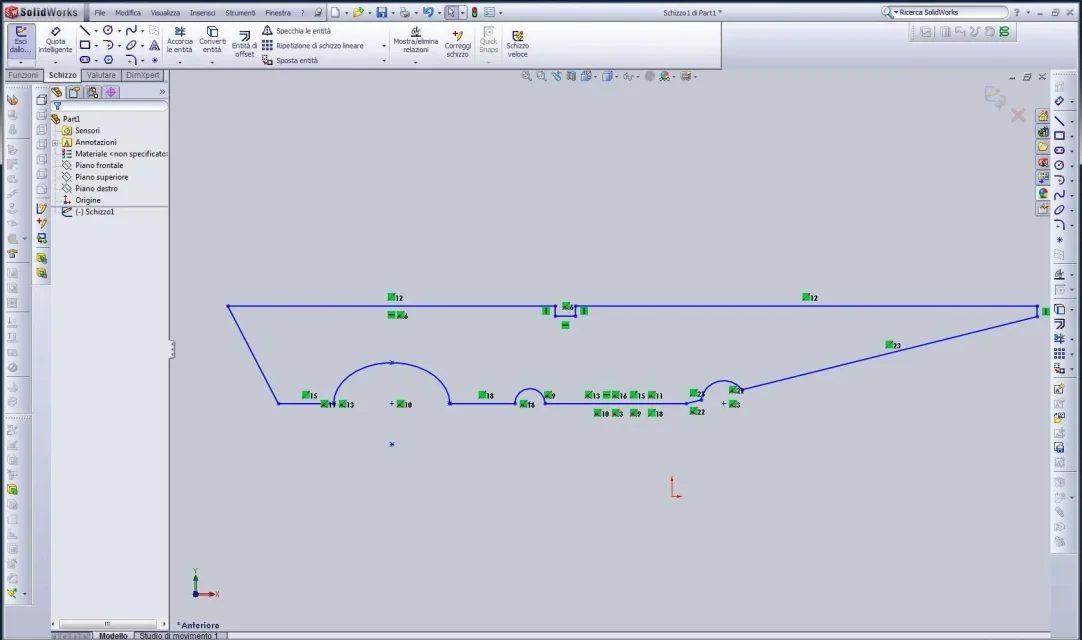
Task: Select the Rectangle sketch tool in ribbon
Action: 85,45
